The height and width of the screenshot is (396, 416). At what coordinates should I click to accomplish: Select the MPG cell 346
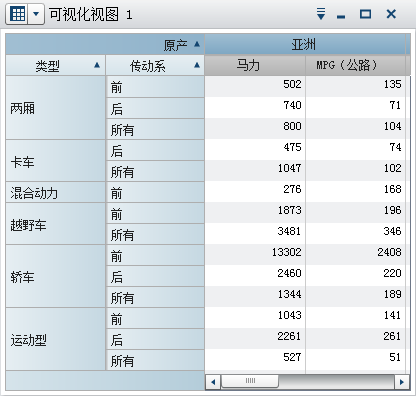355,233
